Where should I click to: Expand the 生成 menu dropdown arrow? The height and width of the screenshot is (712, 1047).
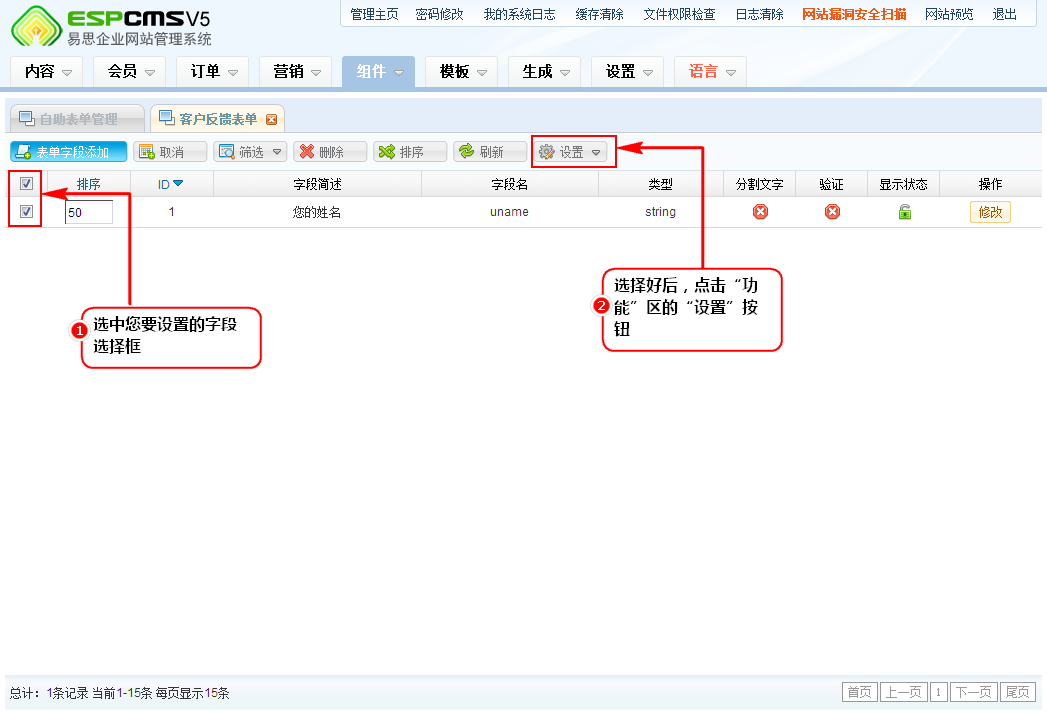[566, 72]
